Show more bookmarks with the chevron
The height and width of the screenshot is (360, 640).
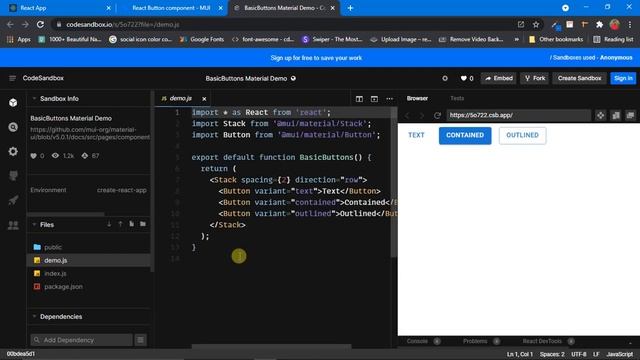pos(516,39)
